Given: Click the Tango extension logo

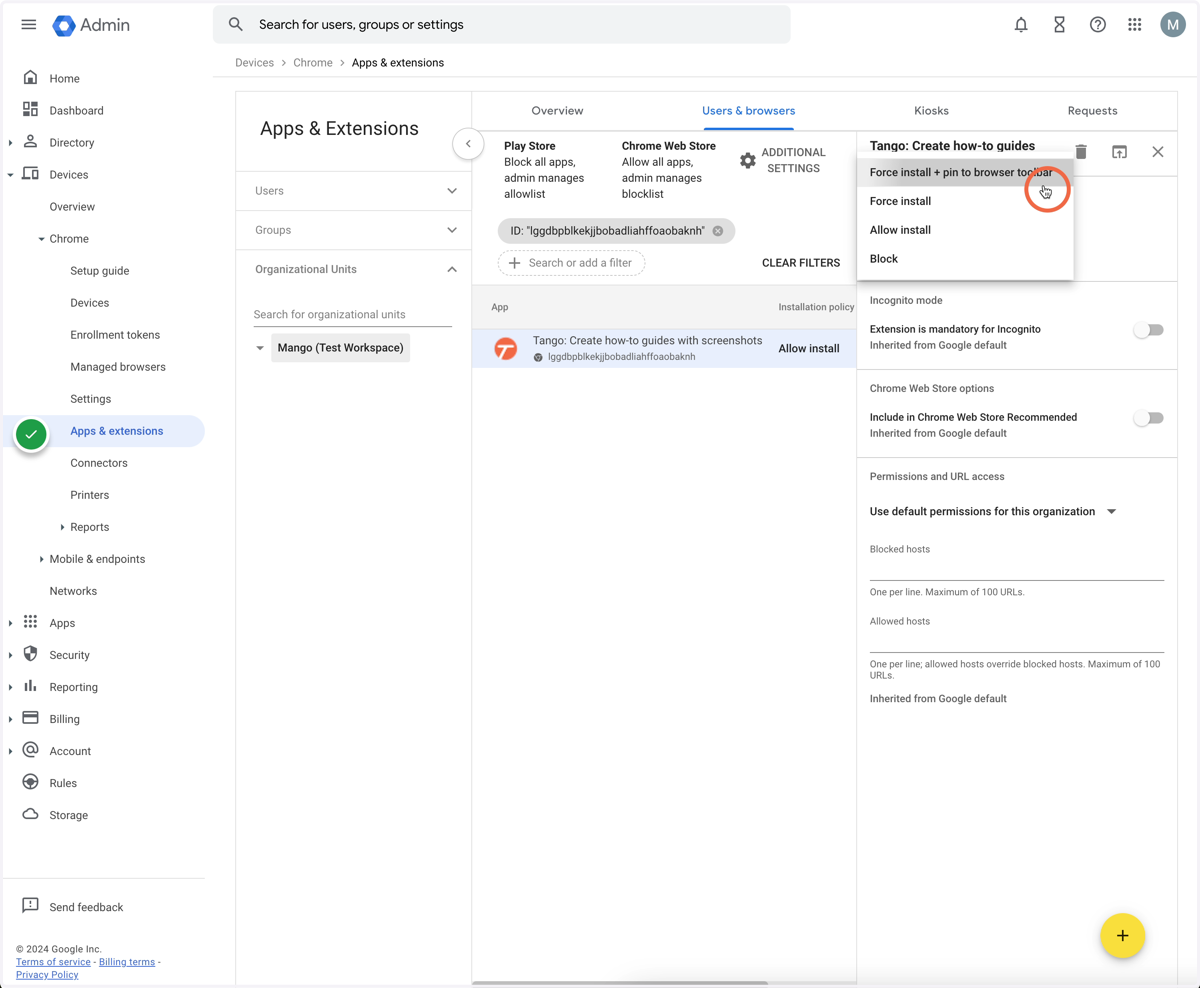Looking at the screenshot, I should pos(506,348).
